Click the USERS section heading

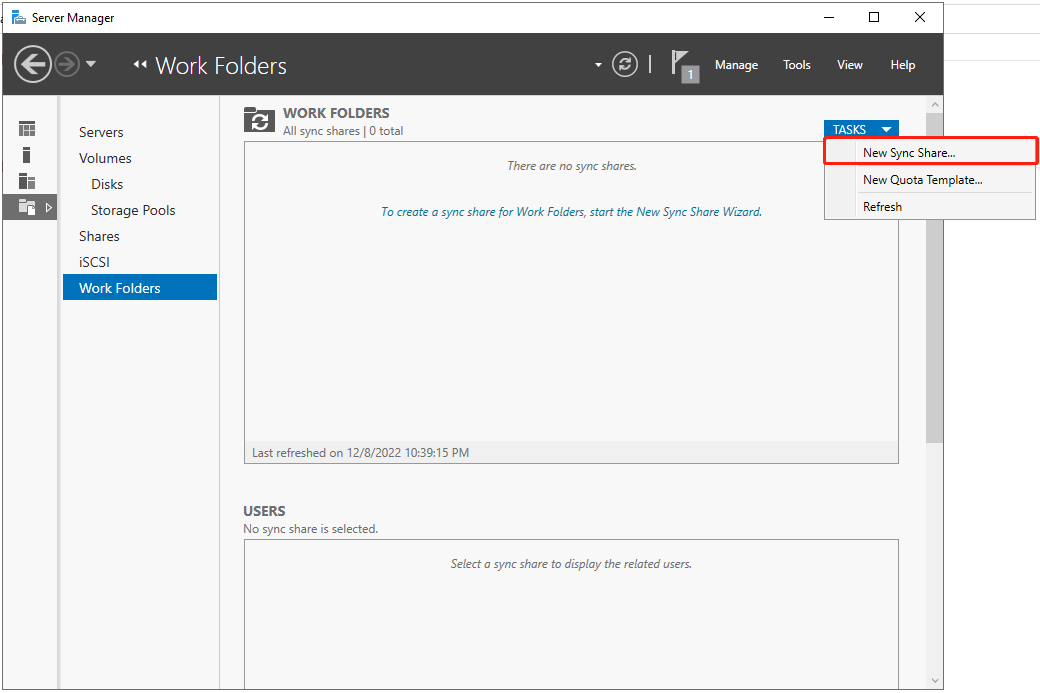click(x=264, y=511)
